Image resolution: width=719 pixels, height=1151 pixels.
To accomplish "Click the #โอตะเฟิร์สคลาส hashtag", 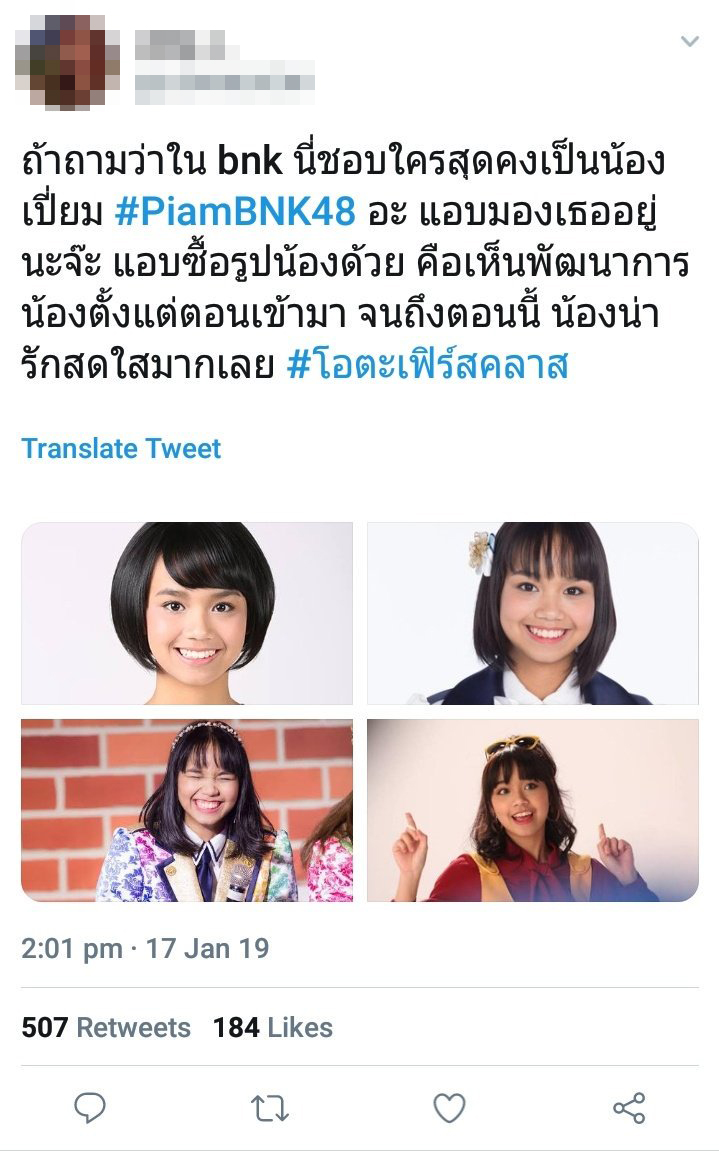I will [x=427, y=365].
